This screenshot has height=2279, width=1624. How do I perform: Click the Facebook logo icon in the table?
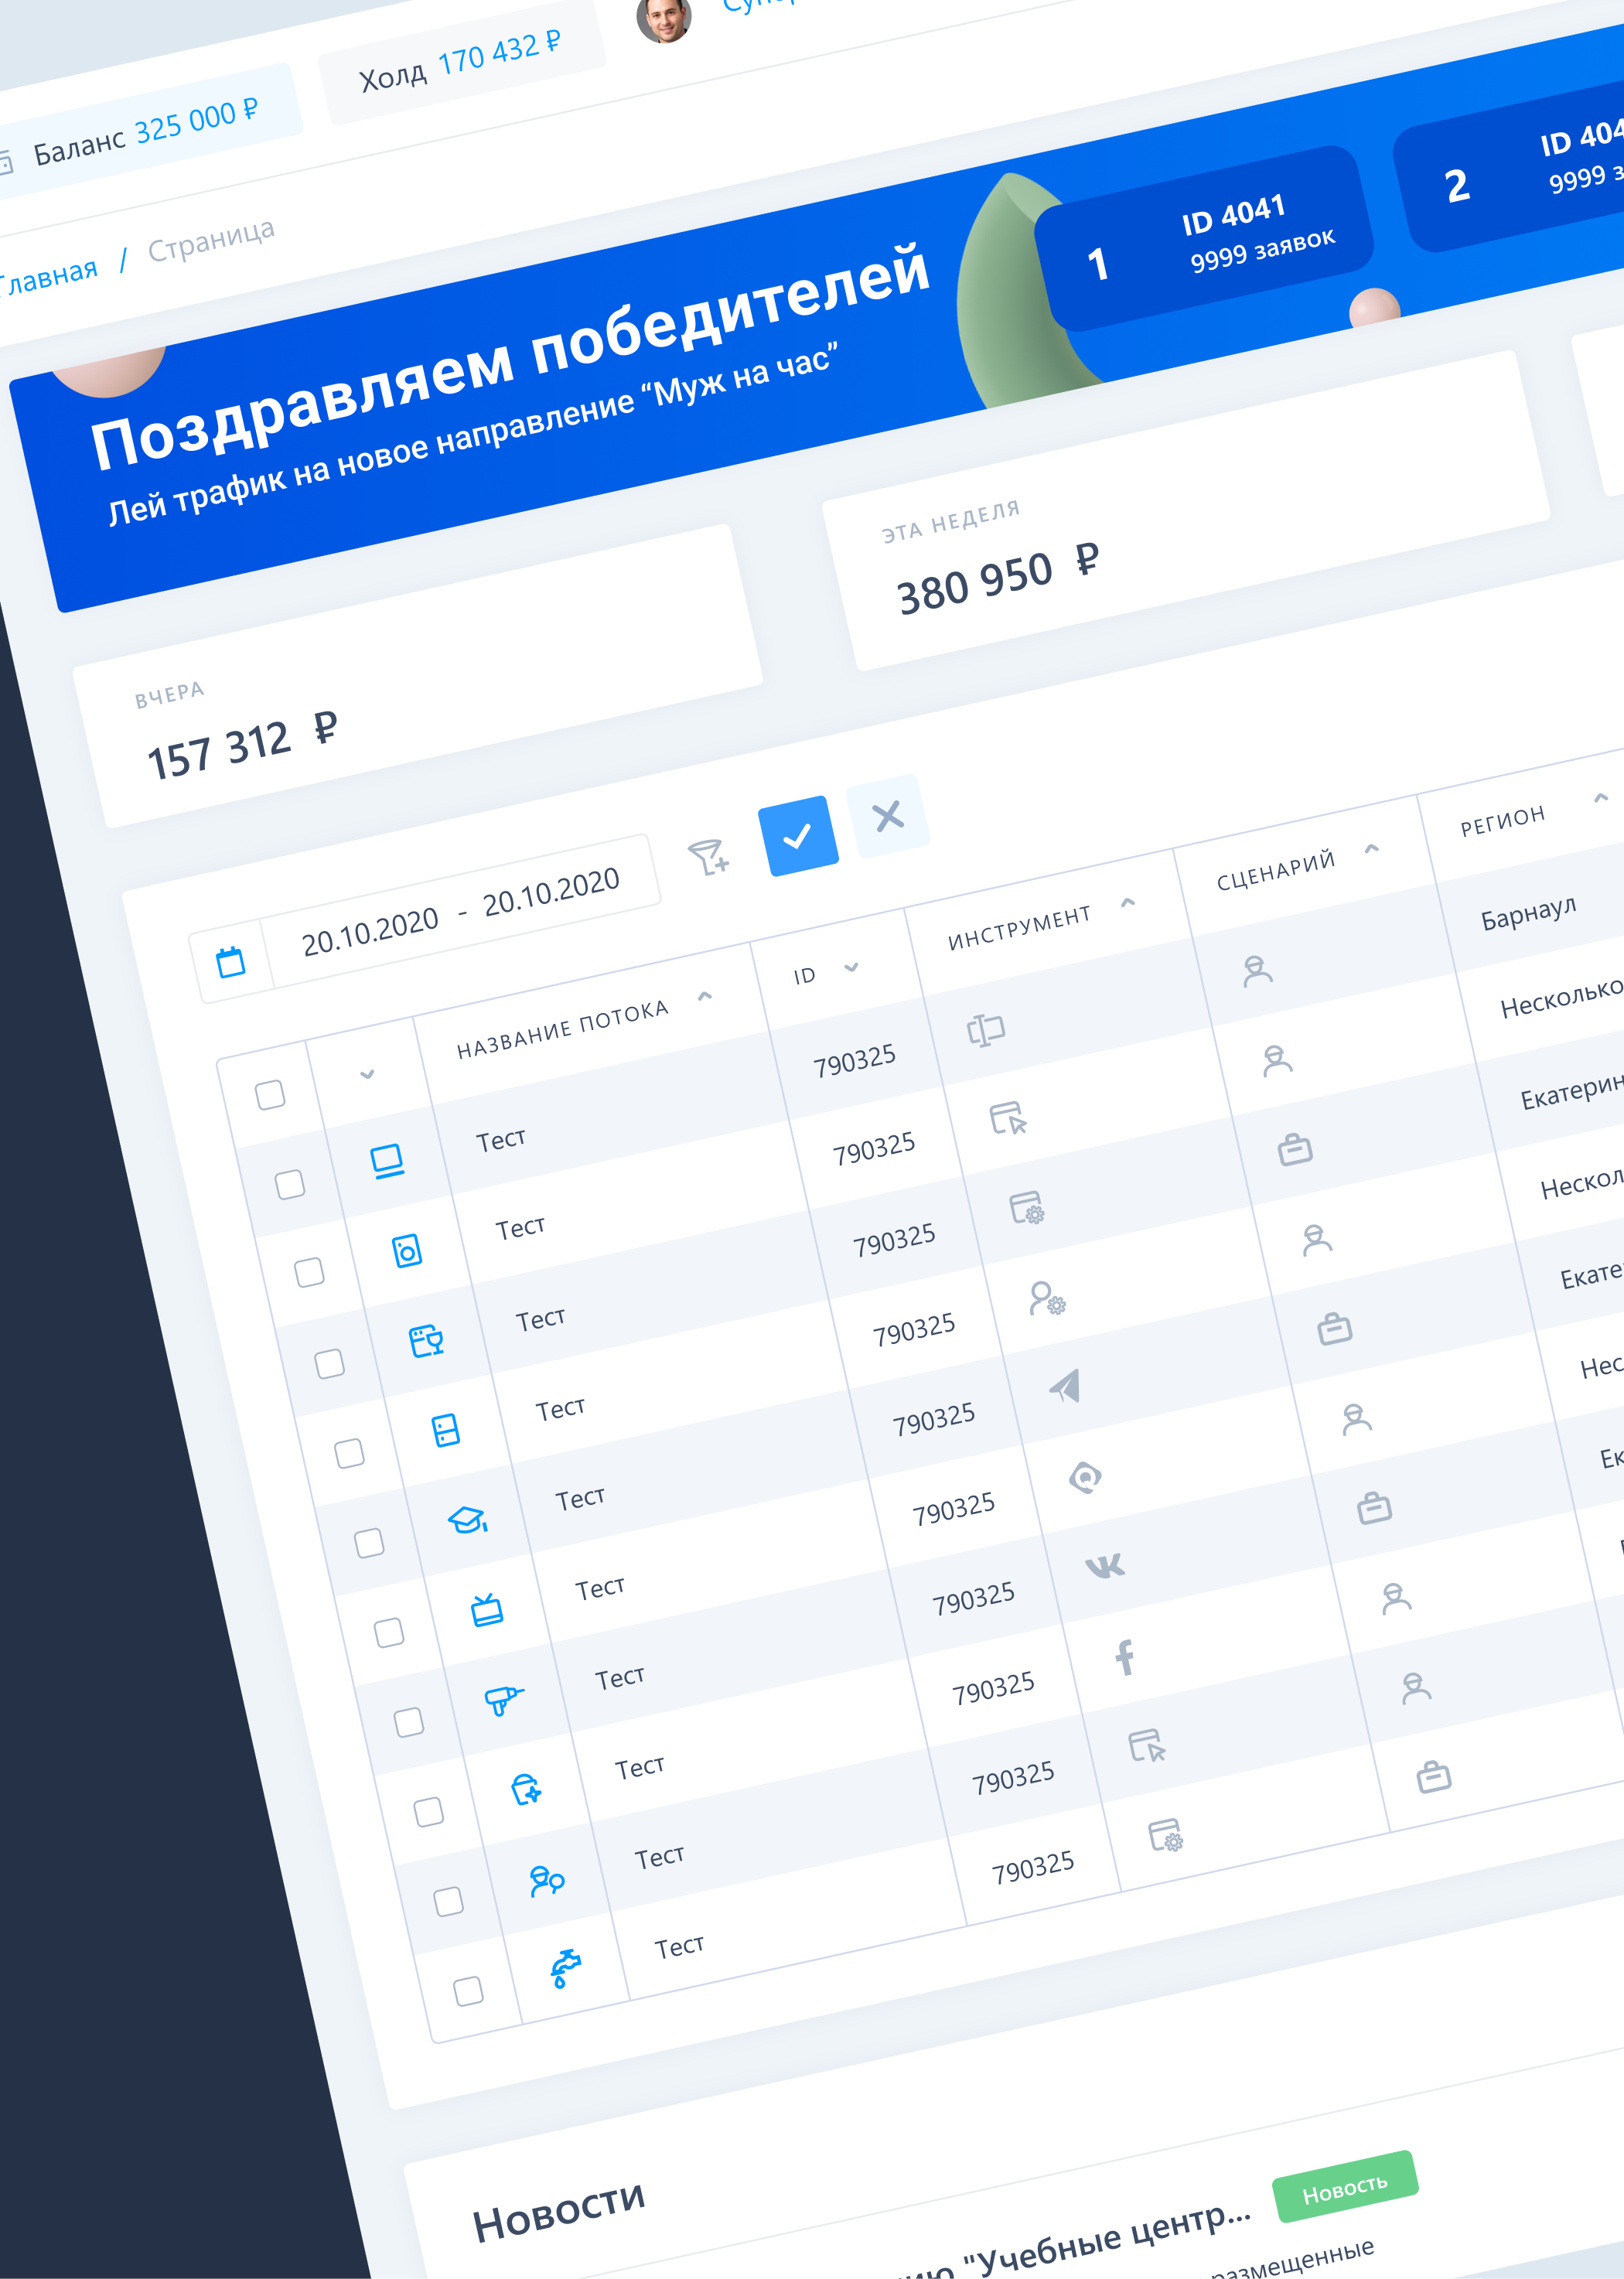pyautogui.click(x=1125, y=1657)
